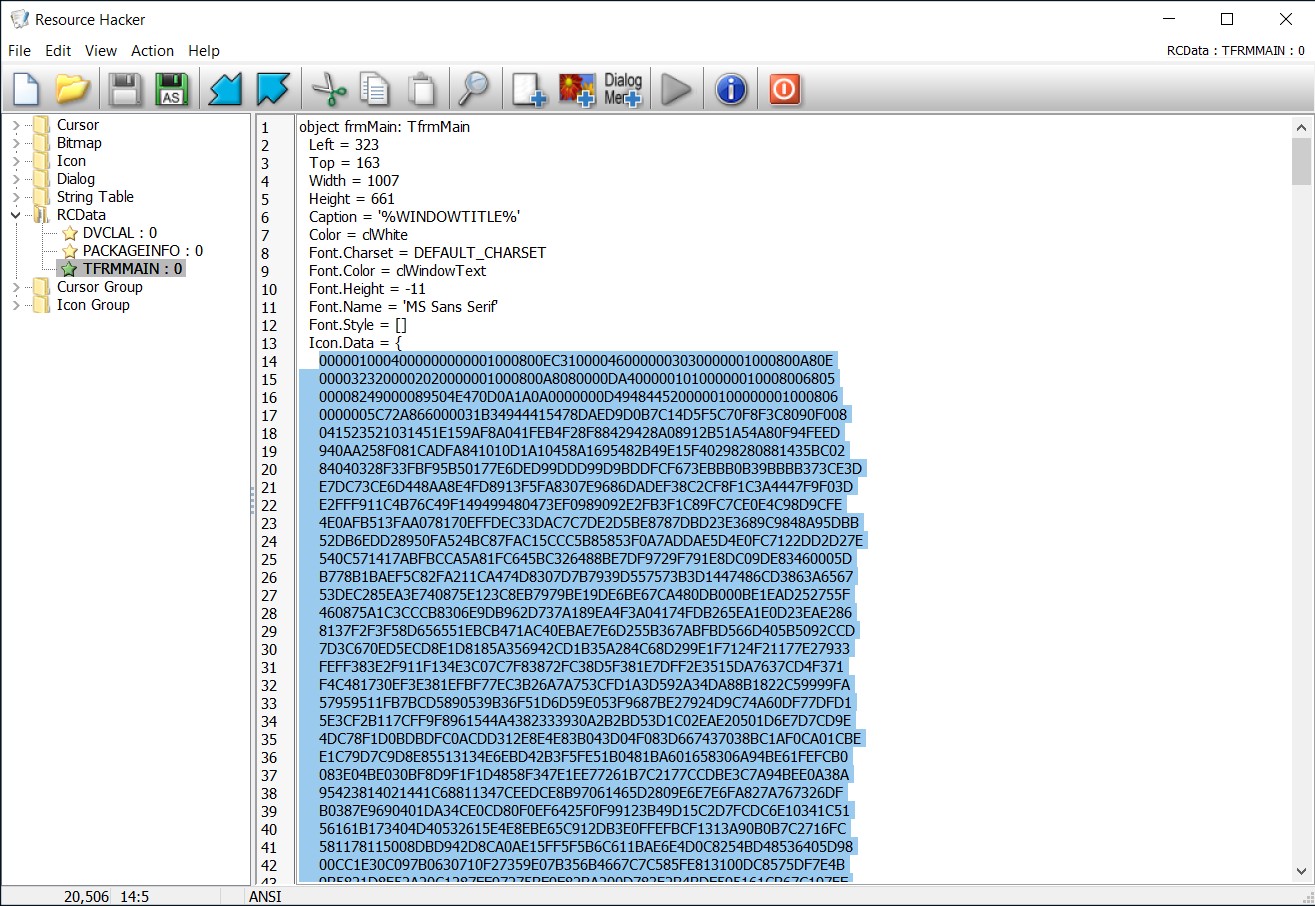Add a new blank resource with the page-plus icon
The width and height of the screenshot is (1315, 906).
(x=529, y=89)
